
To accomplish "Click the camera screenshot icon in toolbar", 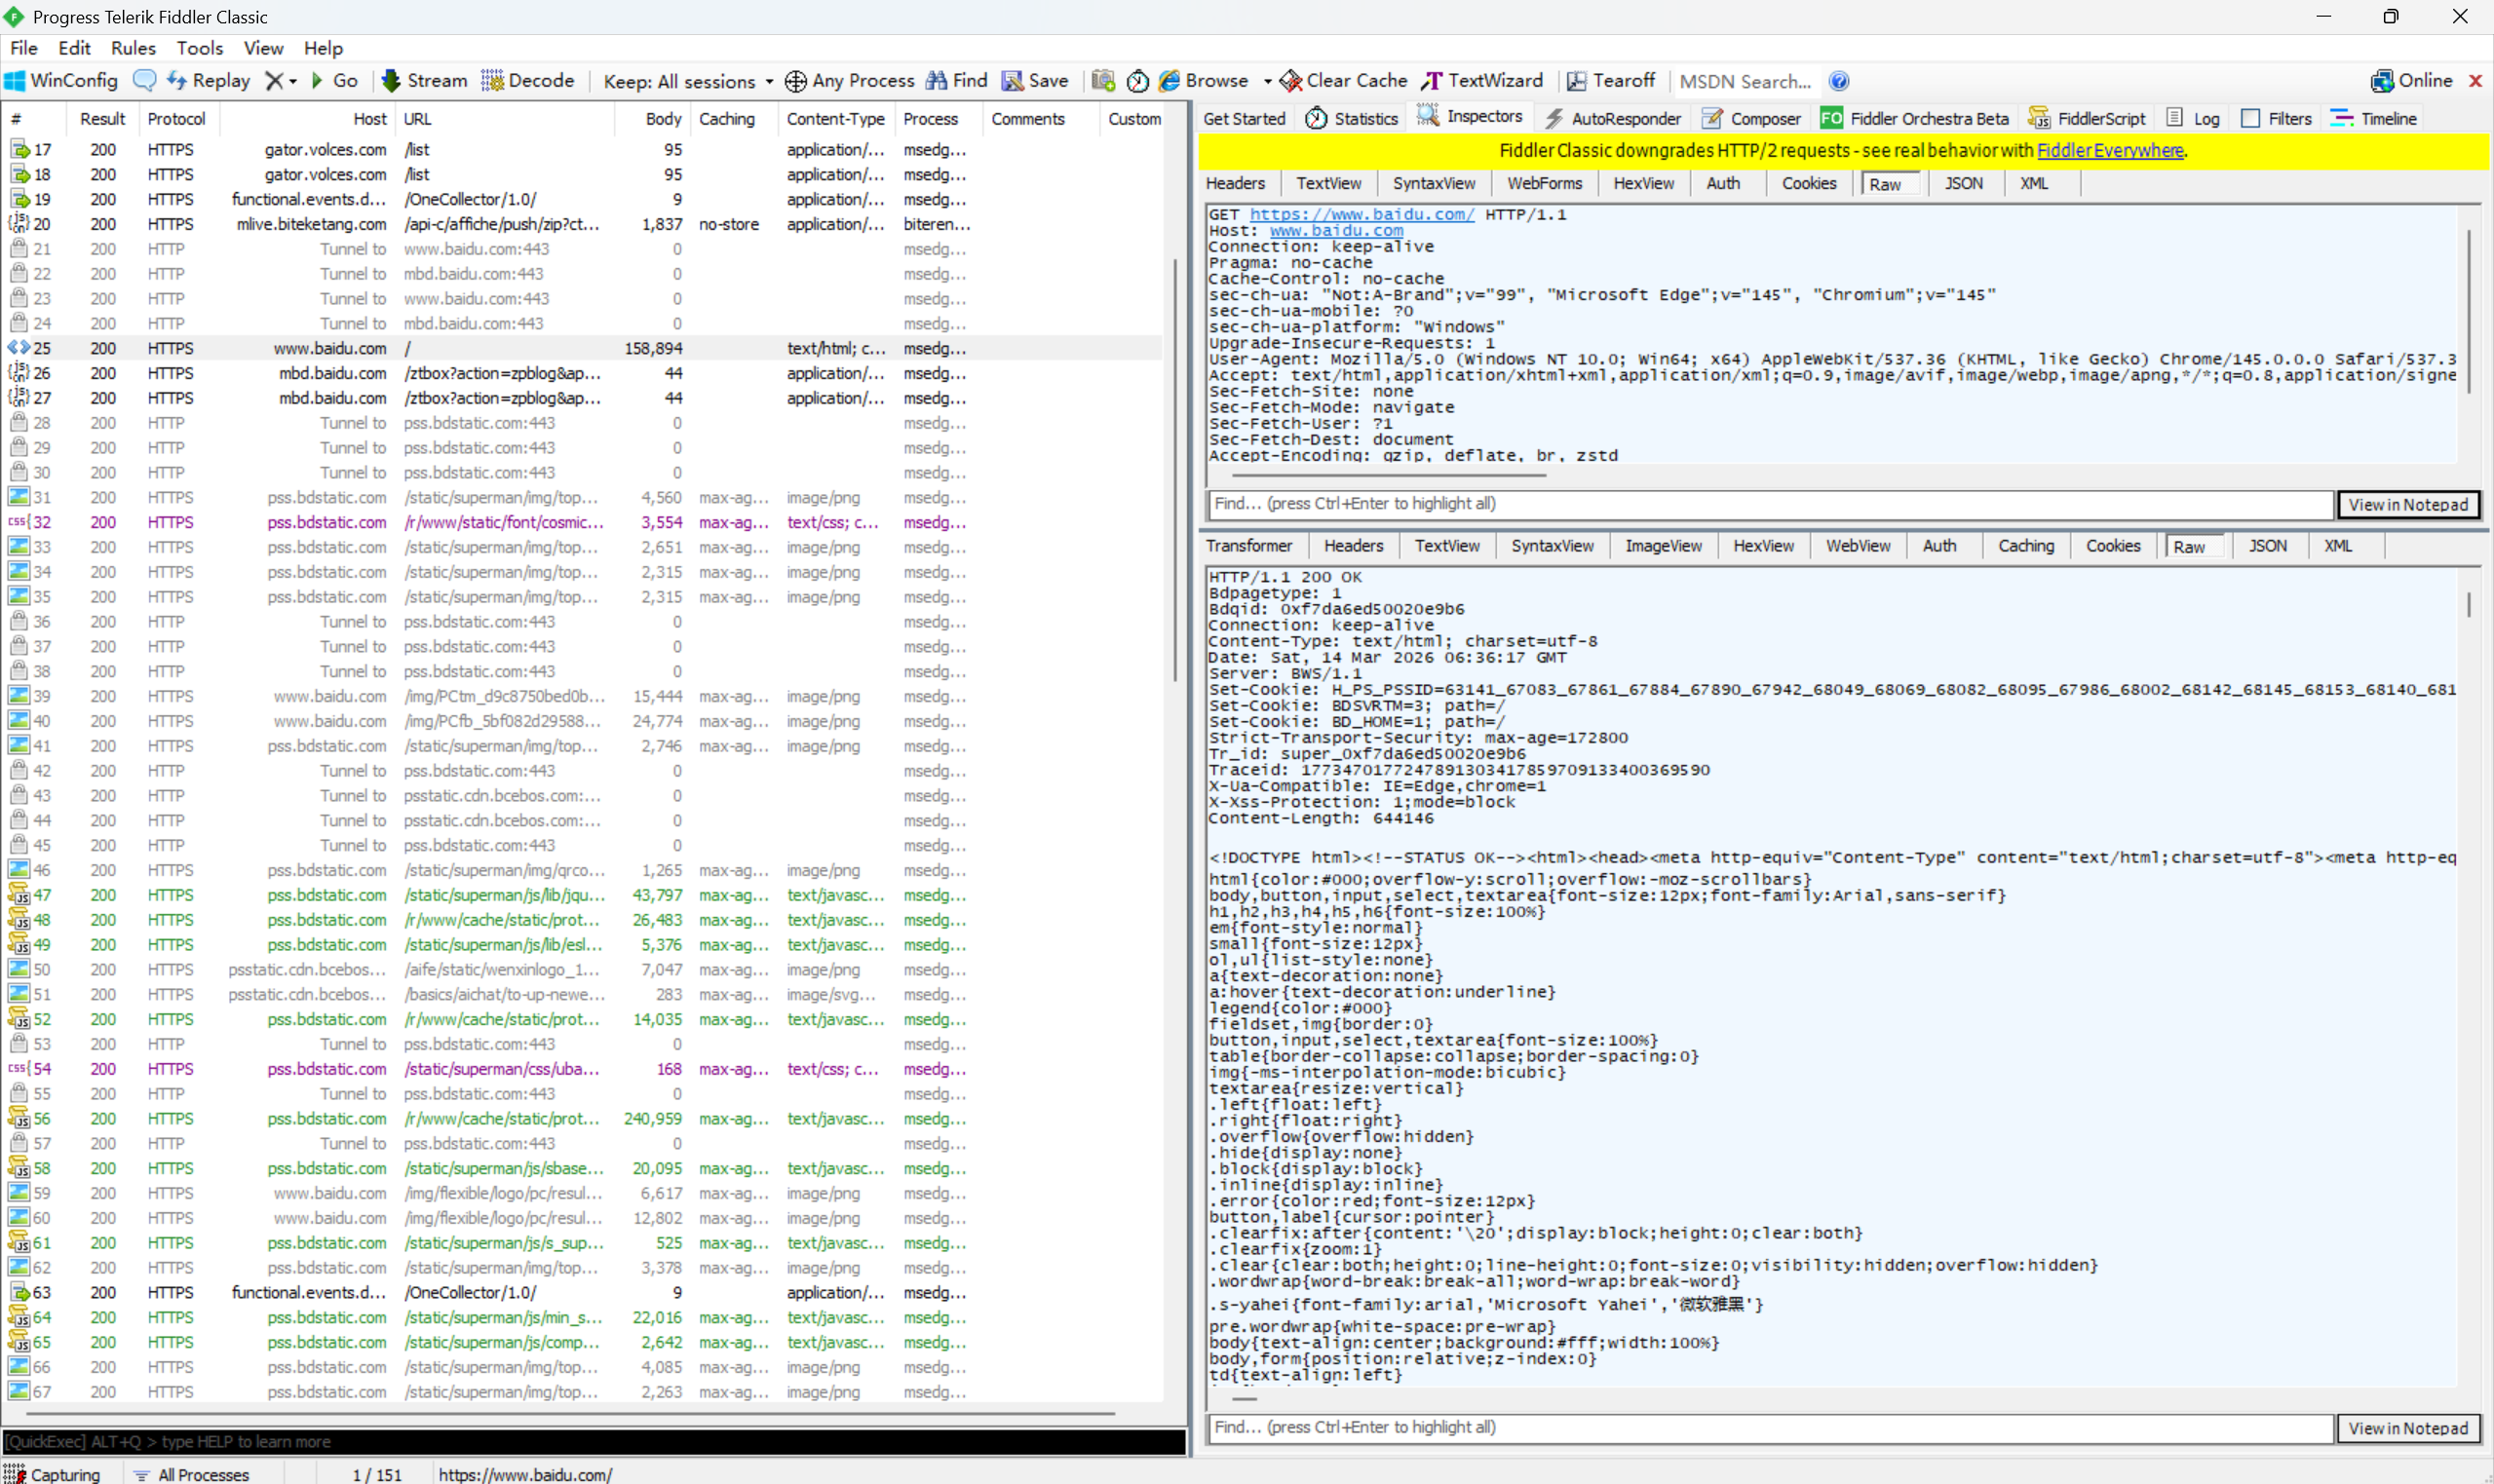I will pos(1103,80).
